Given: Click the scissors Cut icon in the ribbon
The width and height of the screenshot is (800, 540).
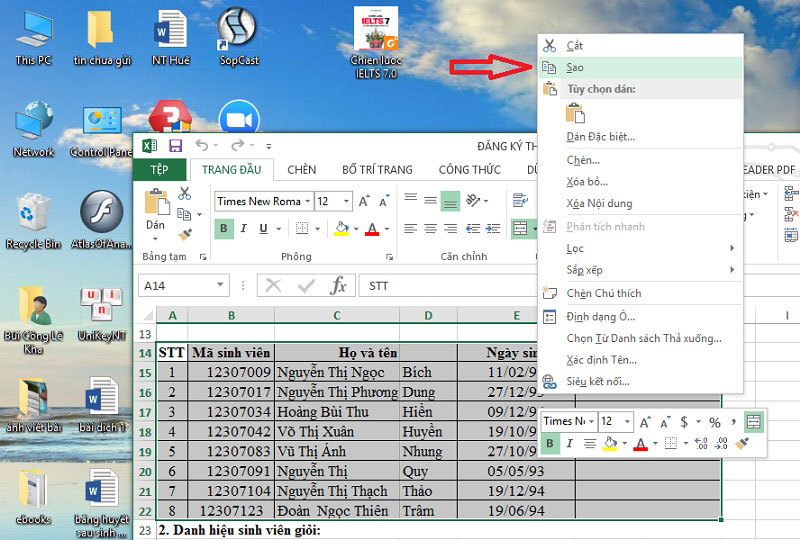Looking at the screenshot, I should pos(184,193).
